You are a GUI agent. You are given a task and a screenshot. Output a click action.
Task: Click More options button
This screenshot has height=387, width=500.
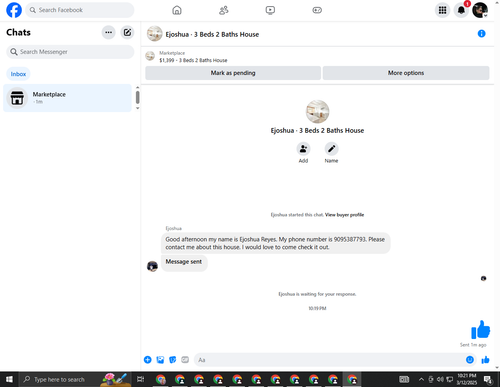tap(406, 73)
